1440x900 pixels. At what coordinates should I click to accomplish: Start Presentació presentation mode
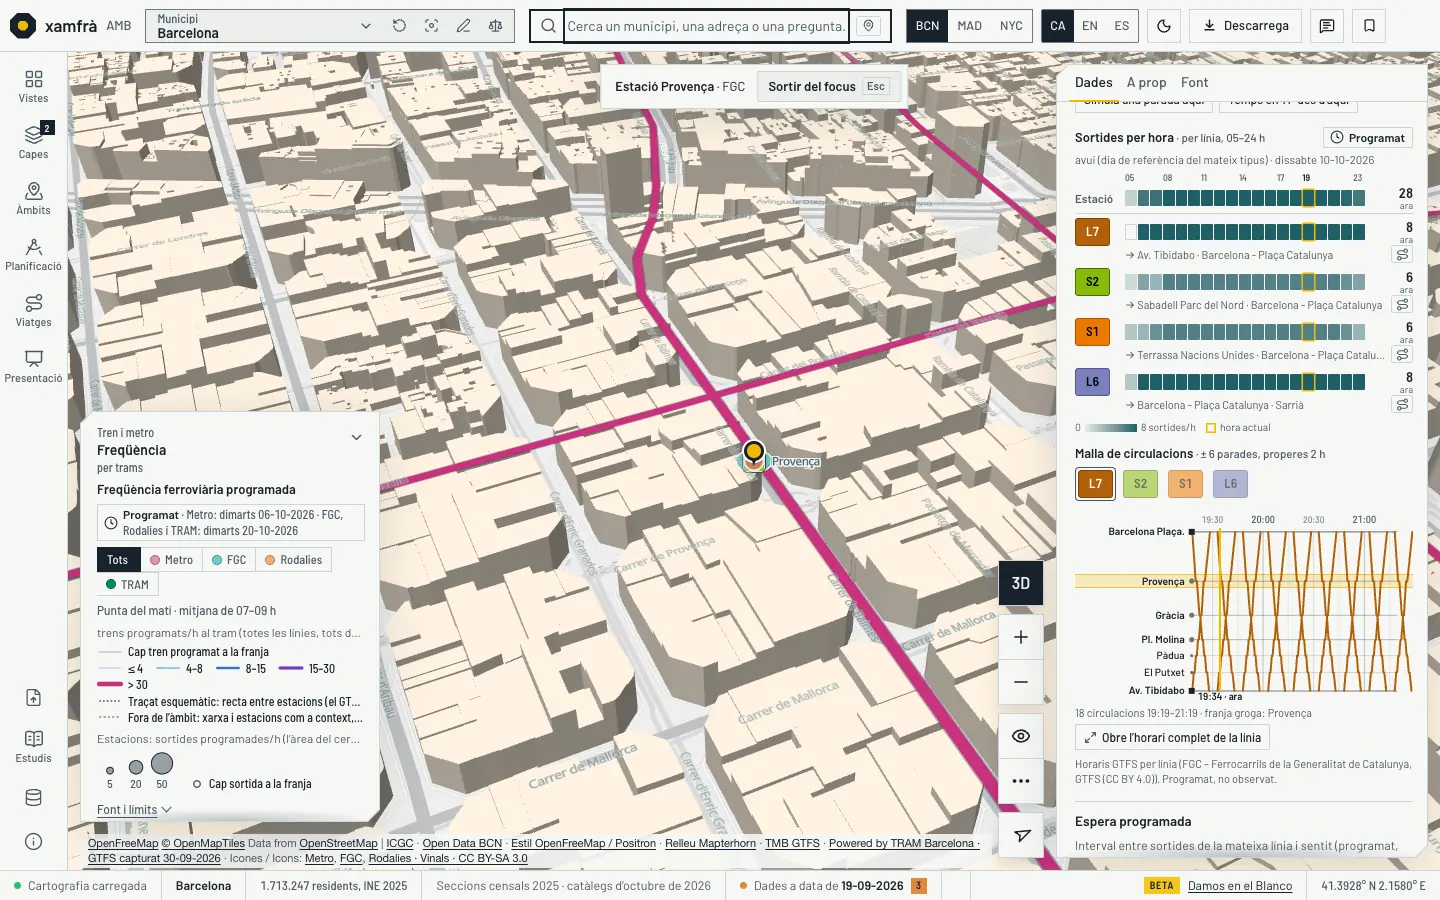pyautogui.click(x=33, y=366)
